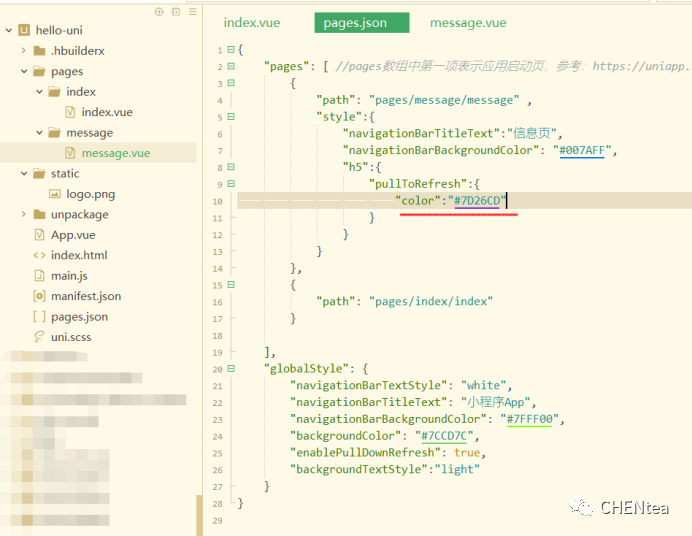This screenshot has height=536, width=692.
Task: Click the collapse-all icon in project panel
Action: point(176,12)
